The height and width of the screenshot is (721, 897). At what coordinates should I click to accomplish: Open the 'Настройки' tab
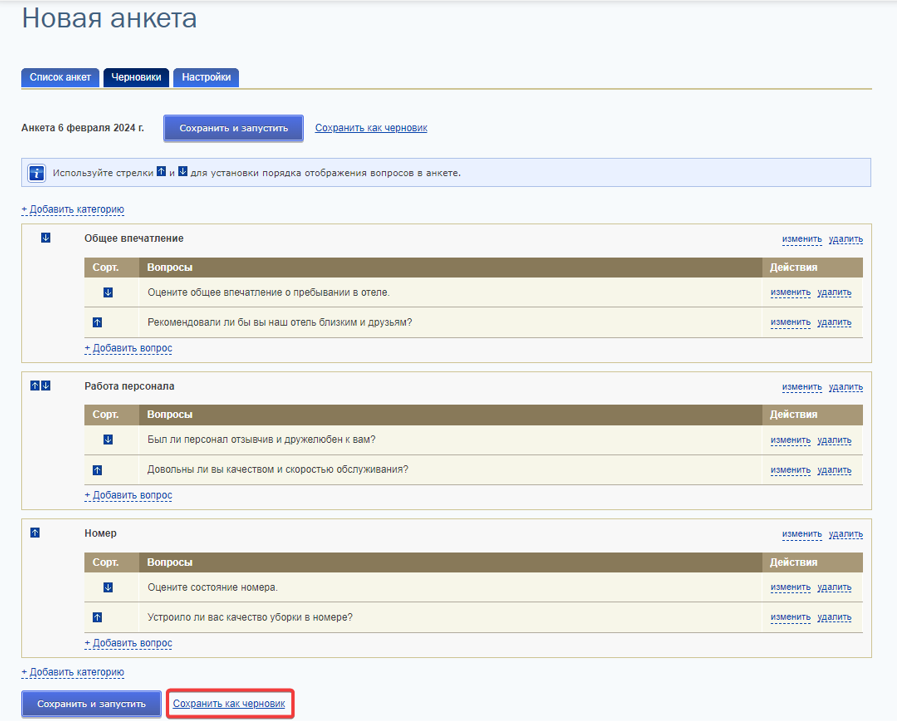206,77
